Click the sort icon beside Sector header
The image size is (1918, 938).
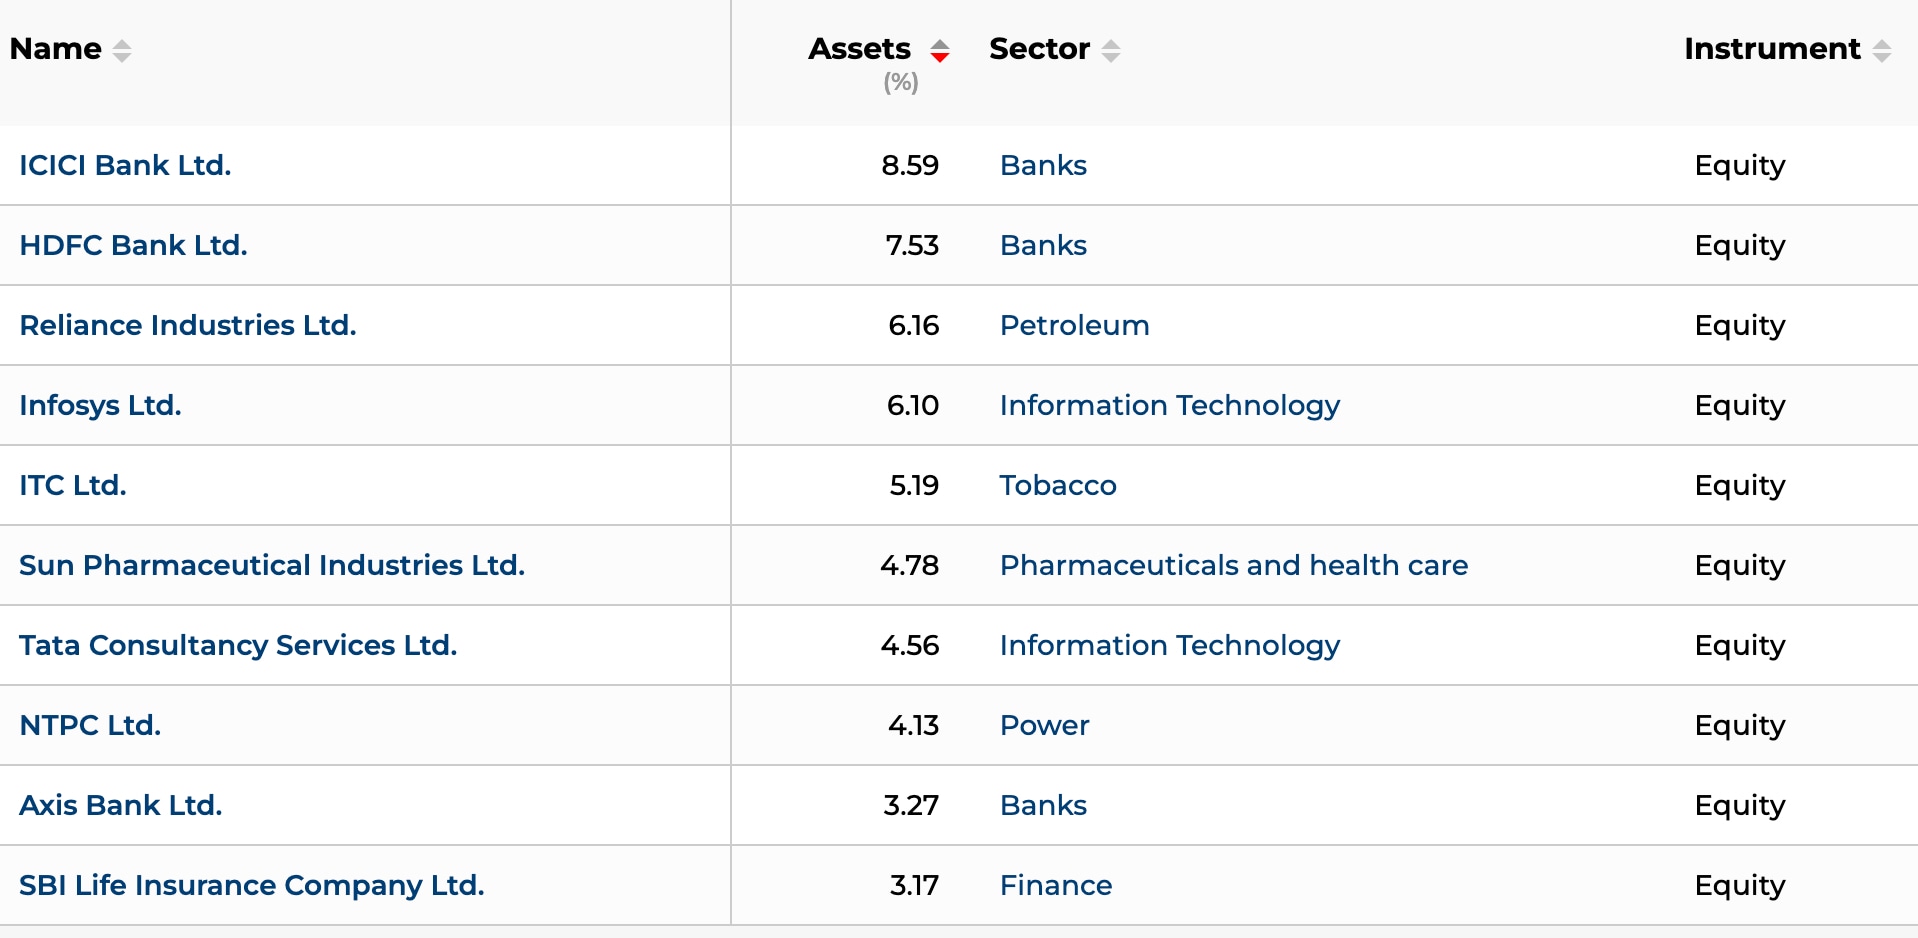tap(1110, 50)
